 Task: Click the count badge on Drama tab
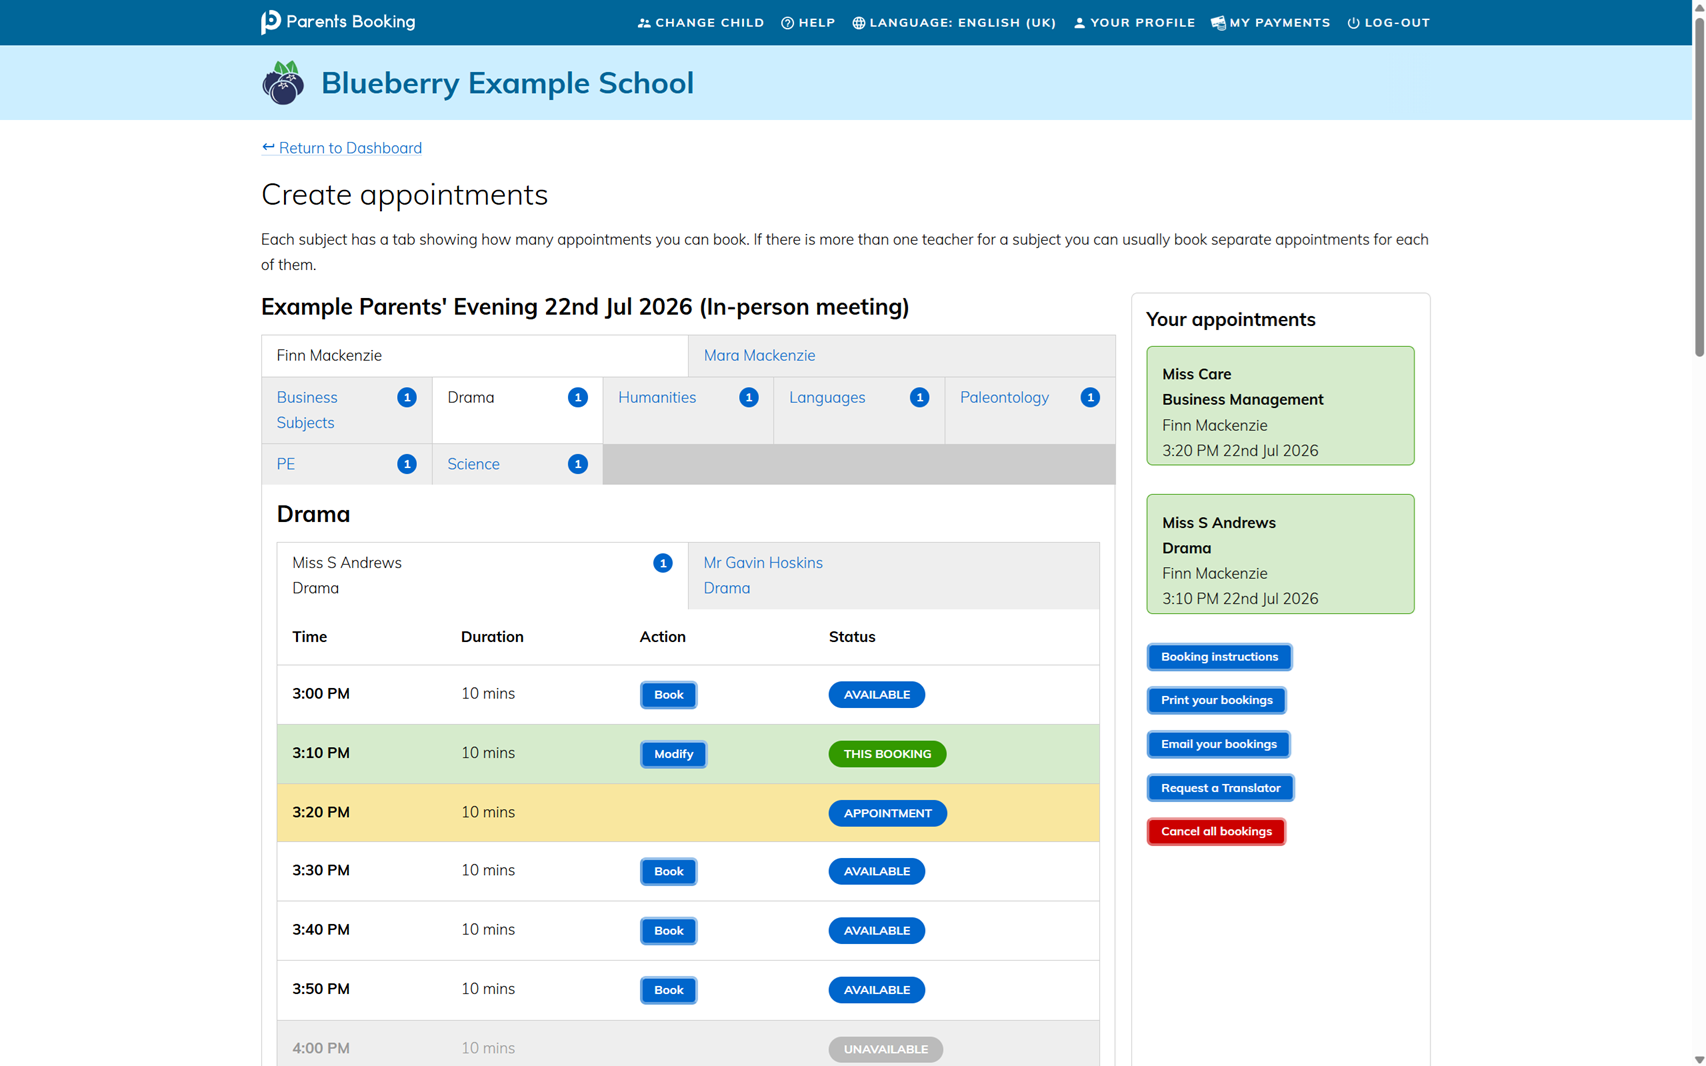(x=578, y=397)
